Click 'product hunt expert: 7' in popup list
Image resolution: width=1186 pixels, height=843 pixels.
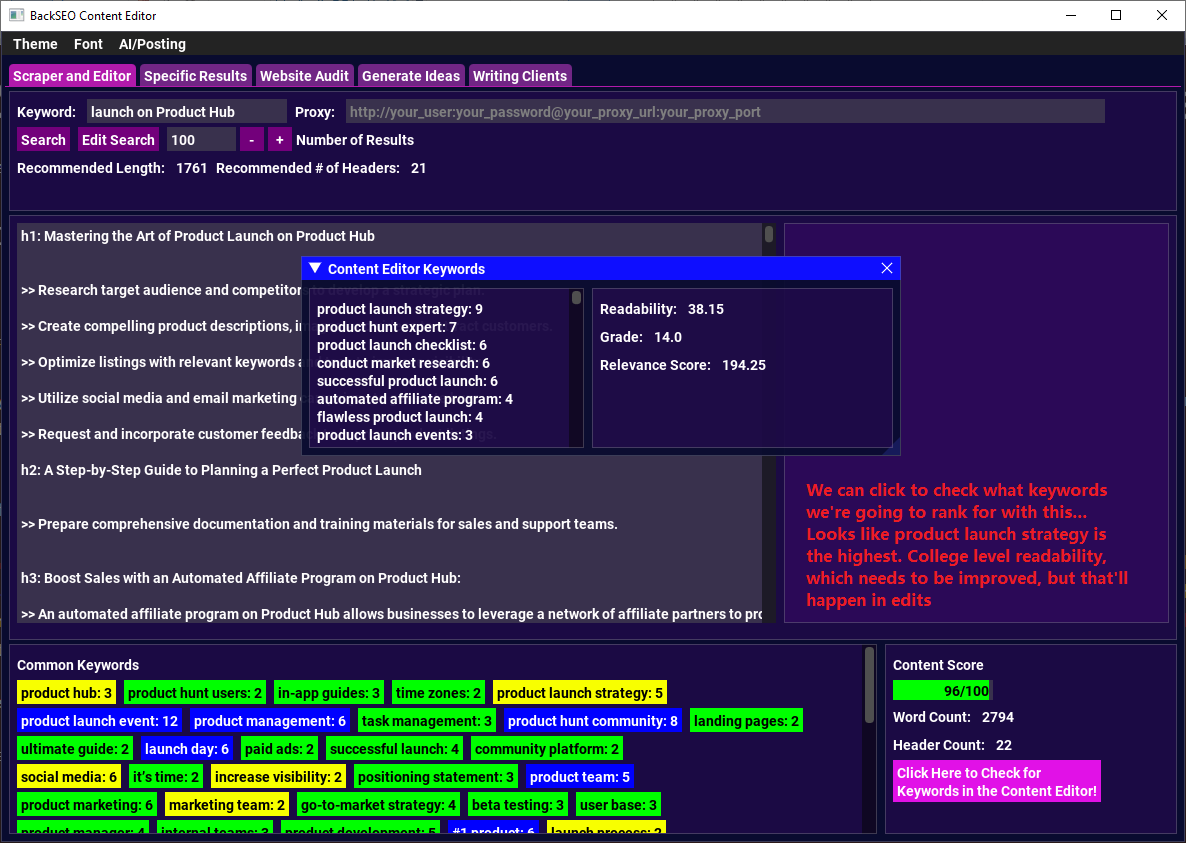click(387, 327)
